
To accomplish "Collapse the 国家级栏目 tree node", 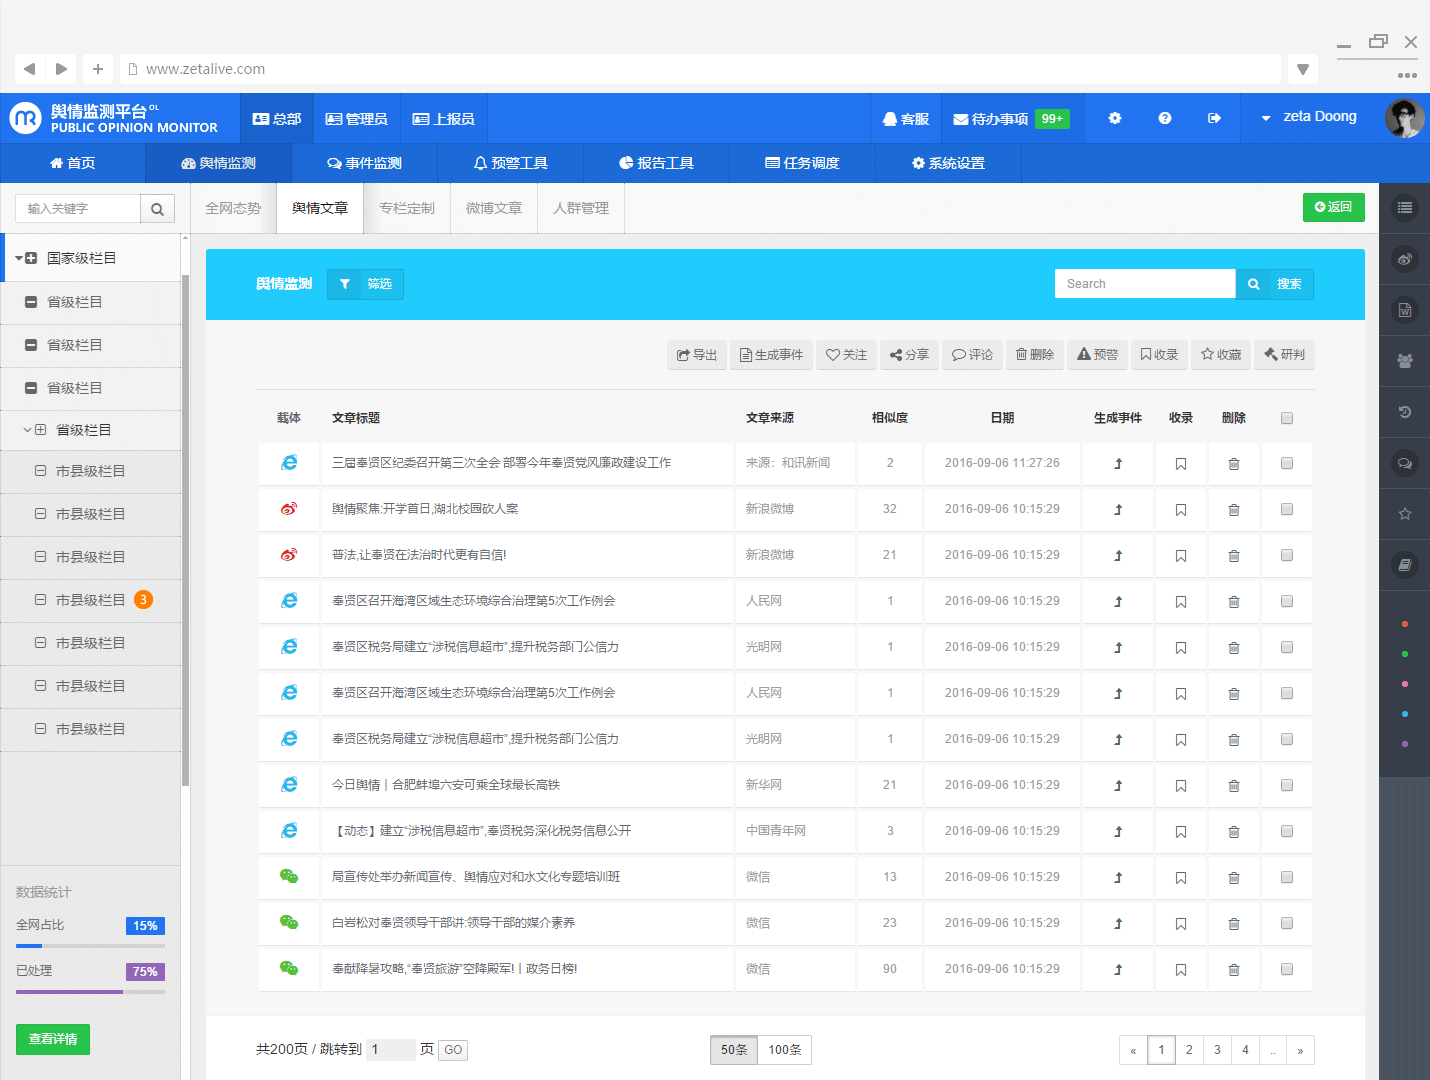I will click(x=20, y=258).
